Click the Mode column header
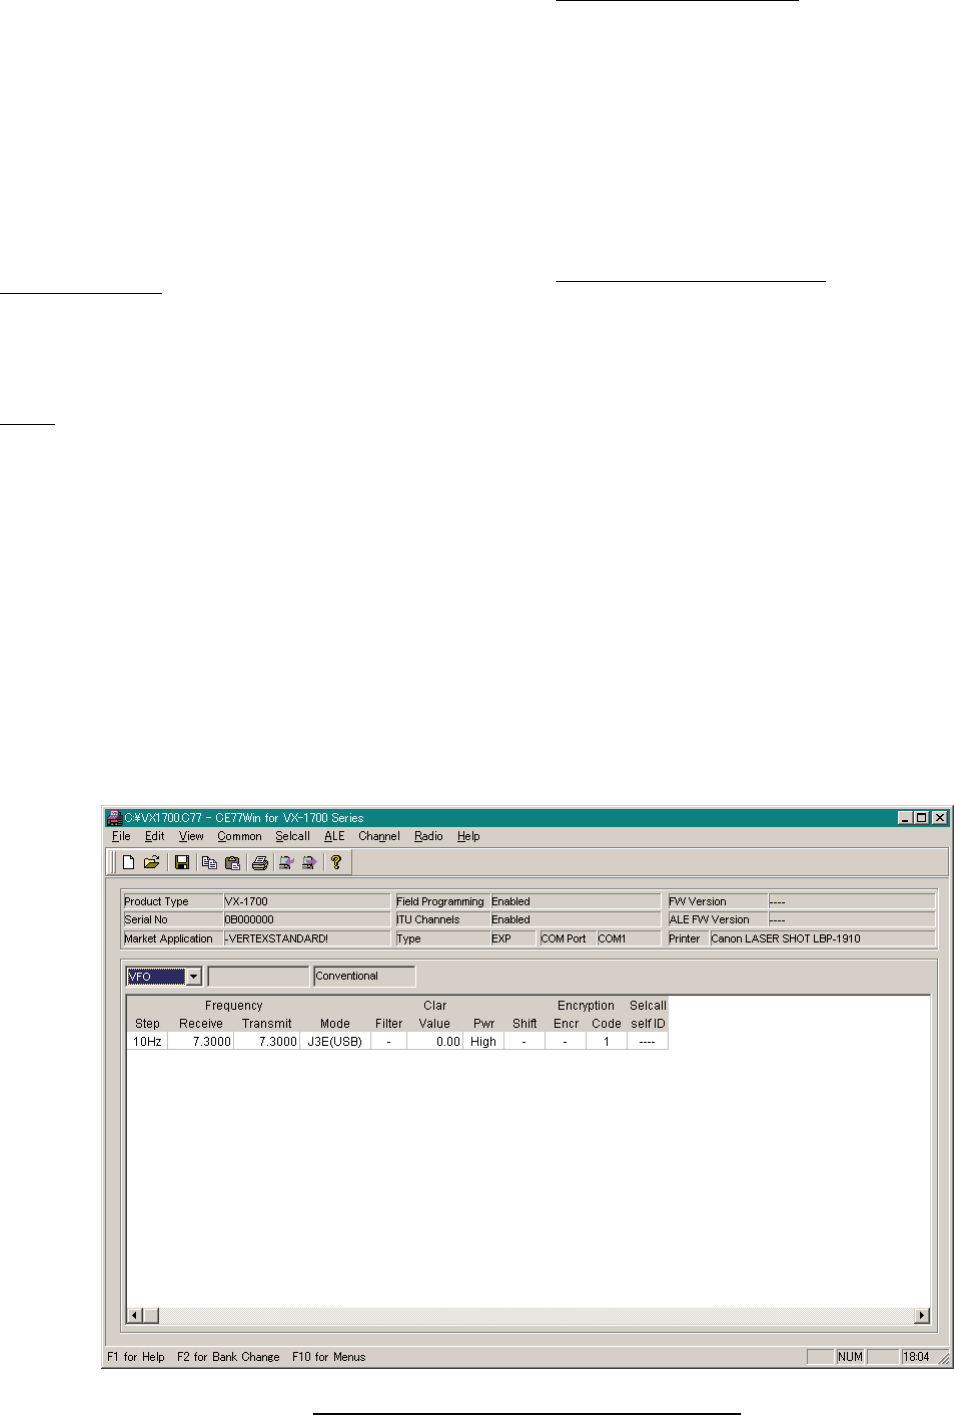This screenshot has height=1415, width=954. [335, 1023]
